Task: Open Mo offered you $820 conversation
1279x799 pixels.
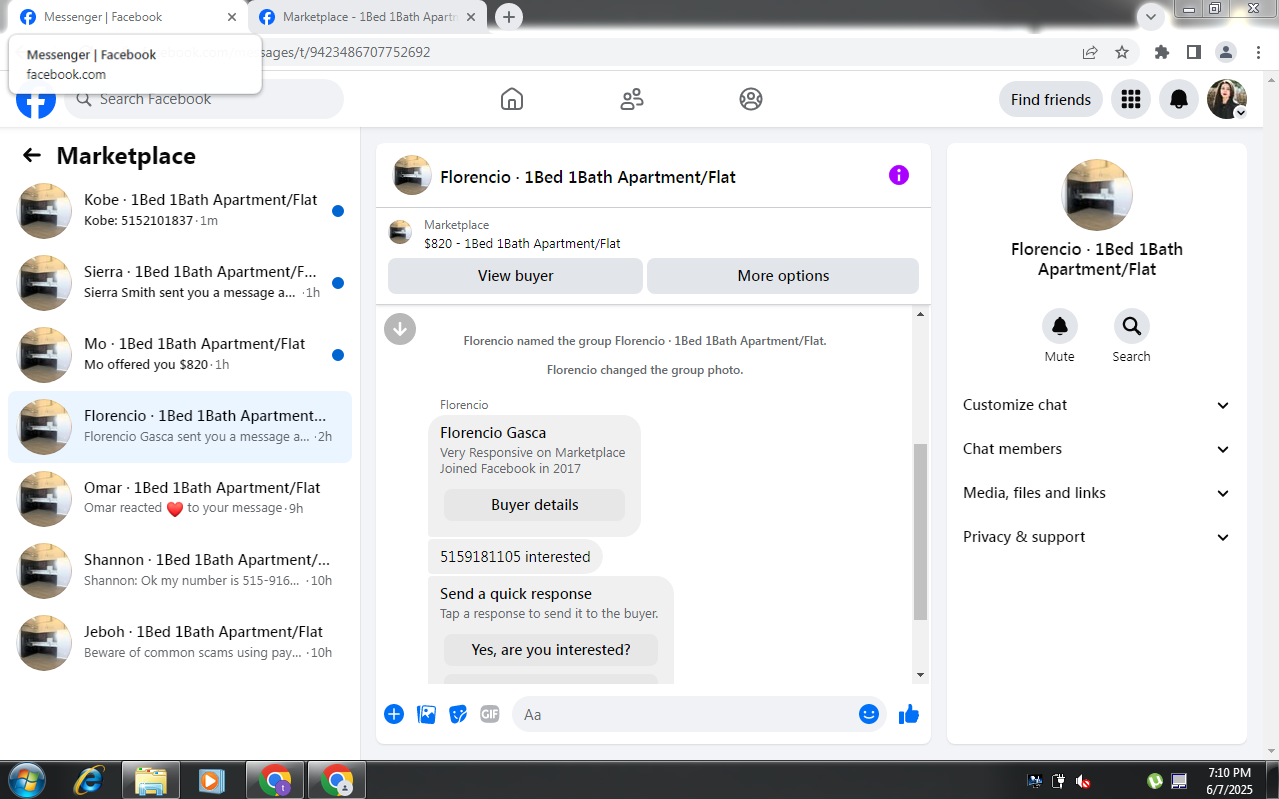Action: [180, 354]
